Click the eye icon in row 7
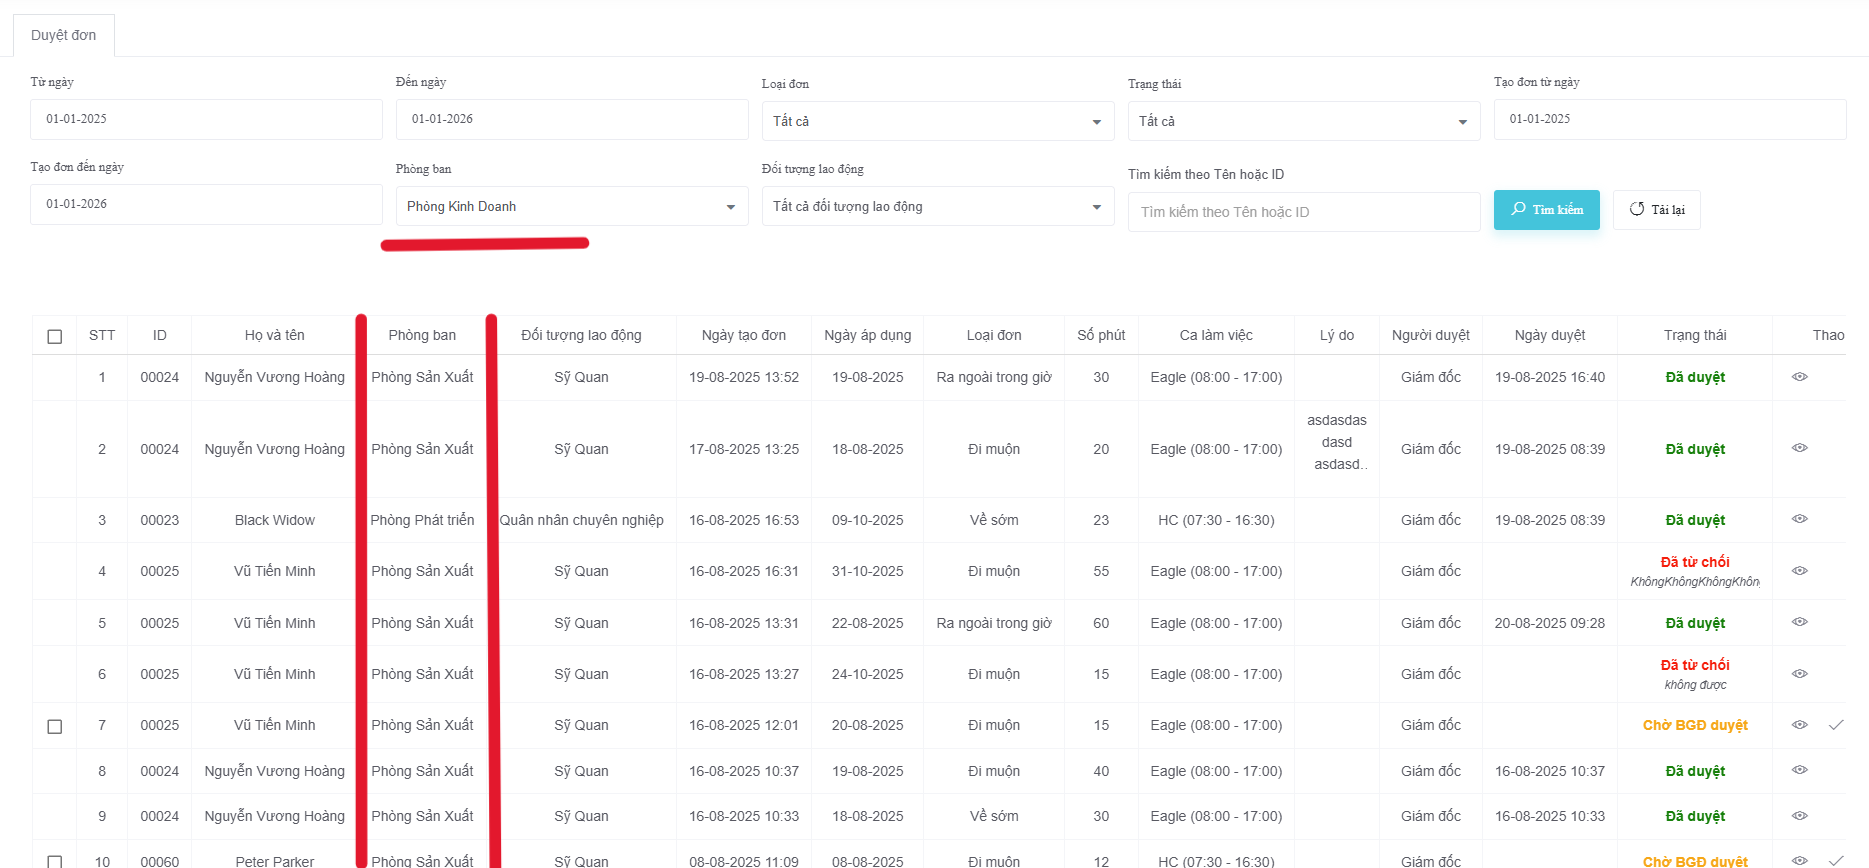 tap(1799, 725)
